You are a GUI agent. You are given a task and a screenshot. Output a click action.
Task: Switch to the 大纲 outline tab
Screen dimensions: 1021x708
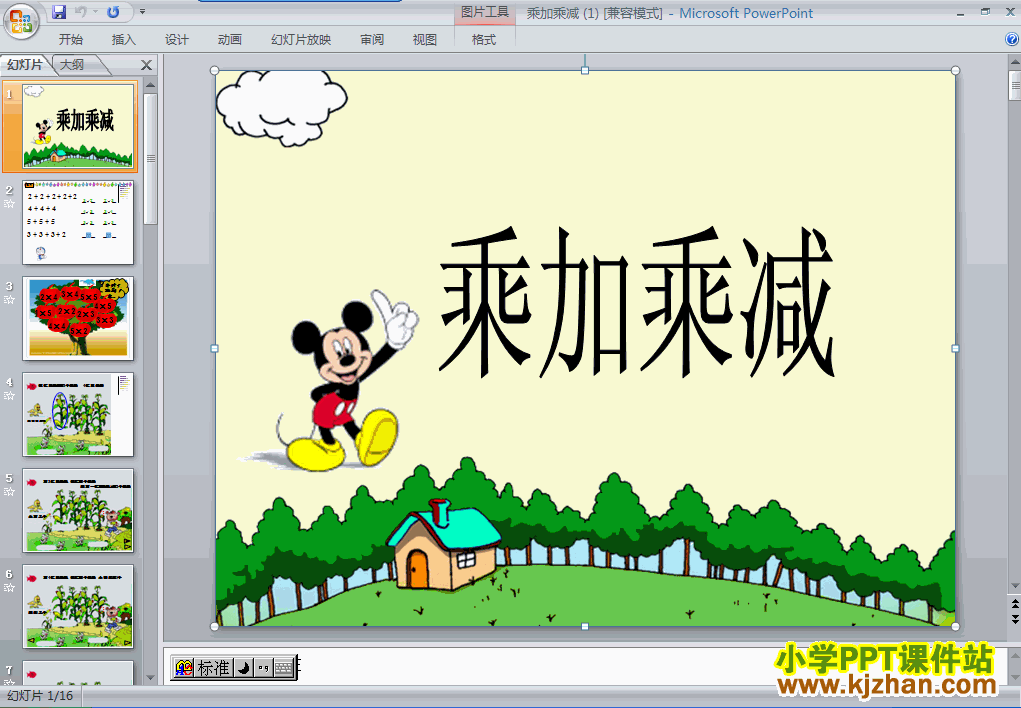tap(73, 64)
